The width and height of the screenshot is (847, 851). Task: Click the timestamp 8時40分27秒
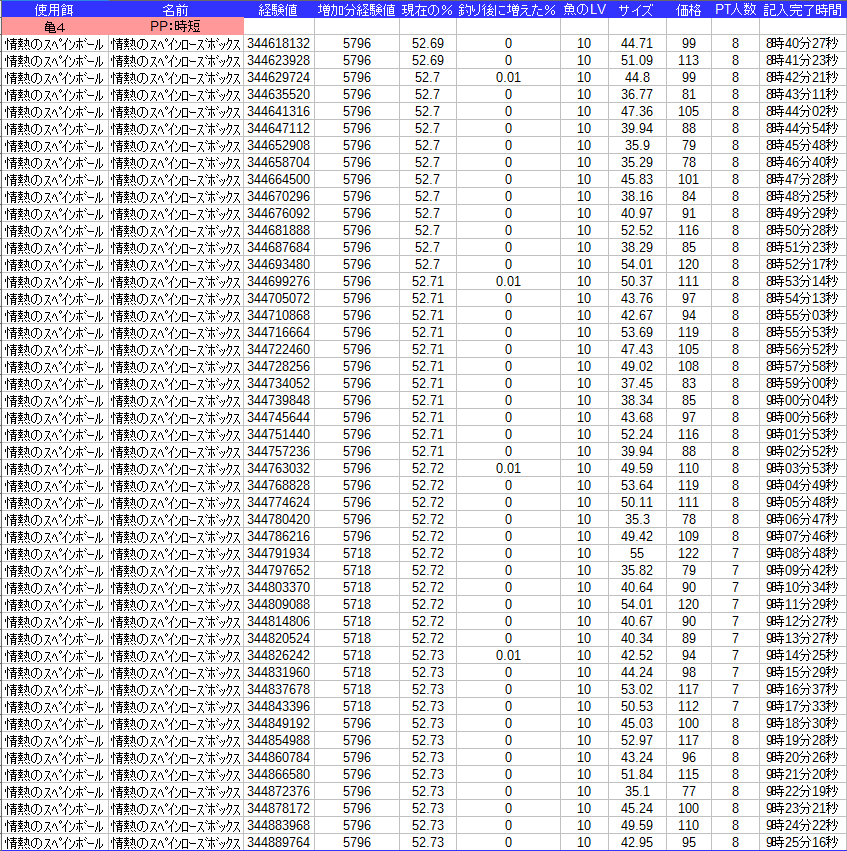(802, 43)
